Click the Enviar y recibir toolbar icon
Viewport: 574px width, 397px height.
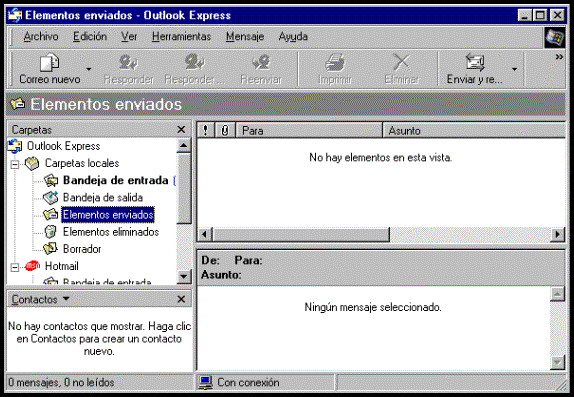pyautogui.click(x=475, y=62)
